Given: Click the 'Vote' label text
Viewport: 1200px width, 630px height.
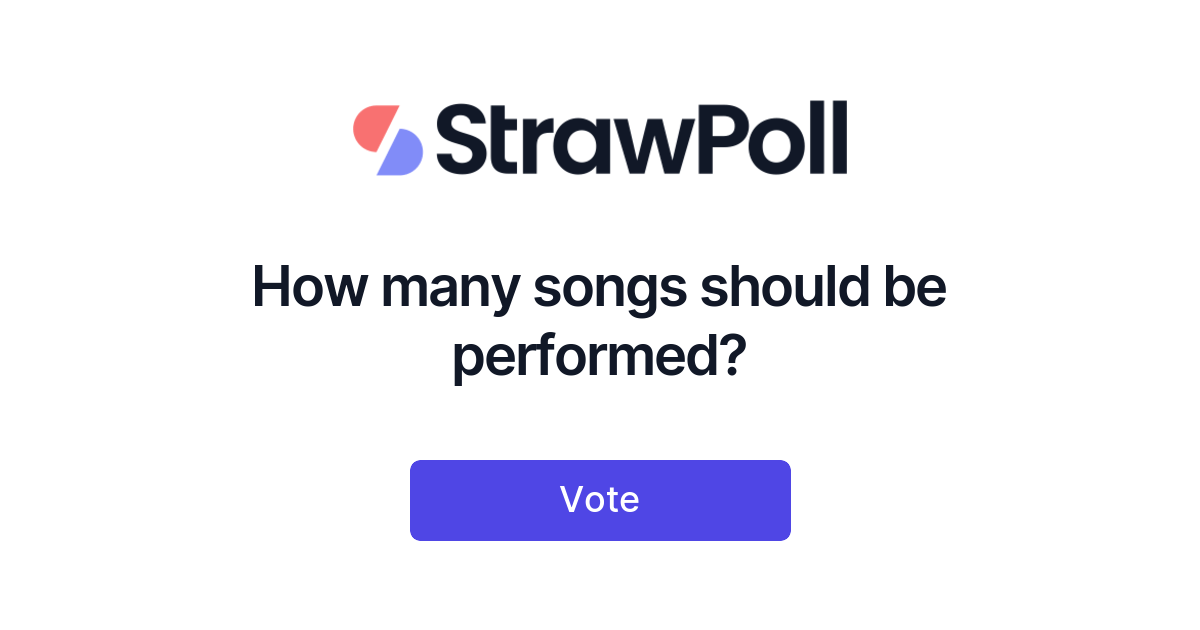Looking at the screenshot, I should tap(600, 499).
